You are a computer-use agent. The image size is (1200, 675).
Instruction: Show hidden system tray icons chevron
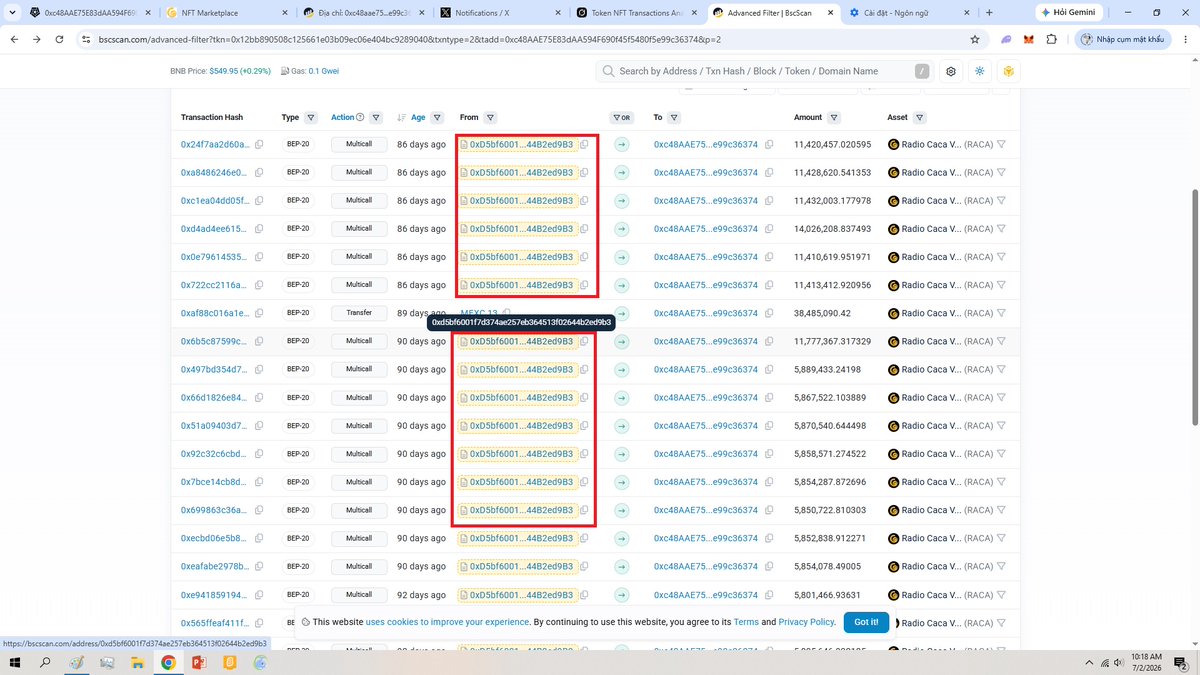1090,662
